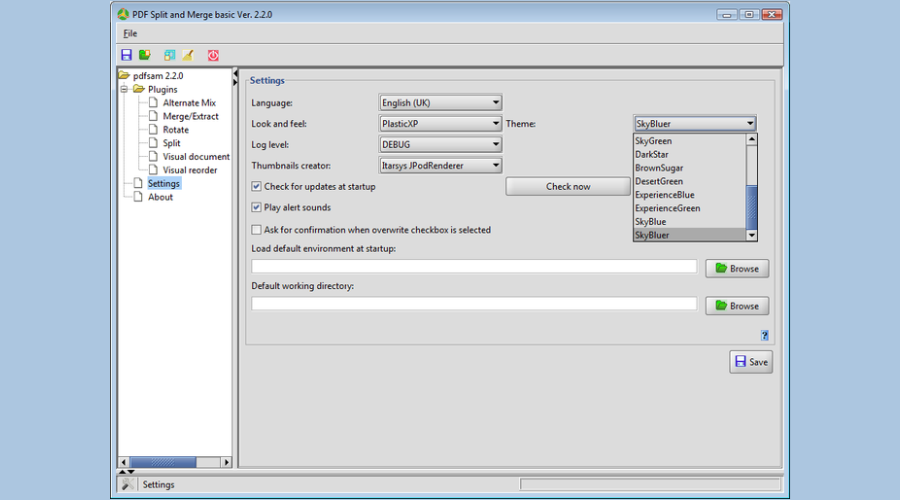900x500 pixels.
Task: Open the Thumbnails creator dropdown
Action: coord(440,165)
